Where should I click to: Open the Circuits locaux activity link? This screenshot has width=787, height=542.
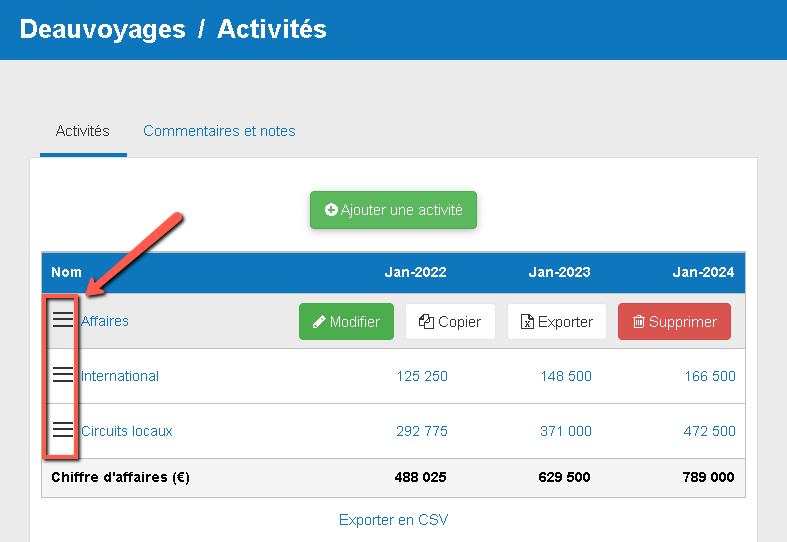pos(127,431)
